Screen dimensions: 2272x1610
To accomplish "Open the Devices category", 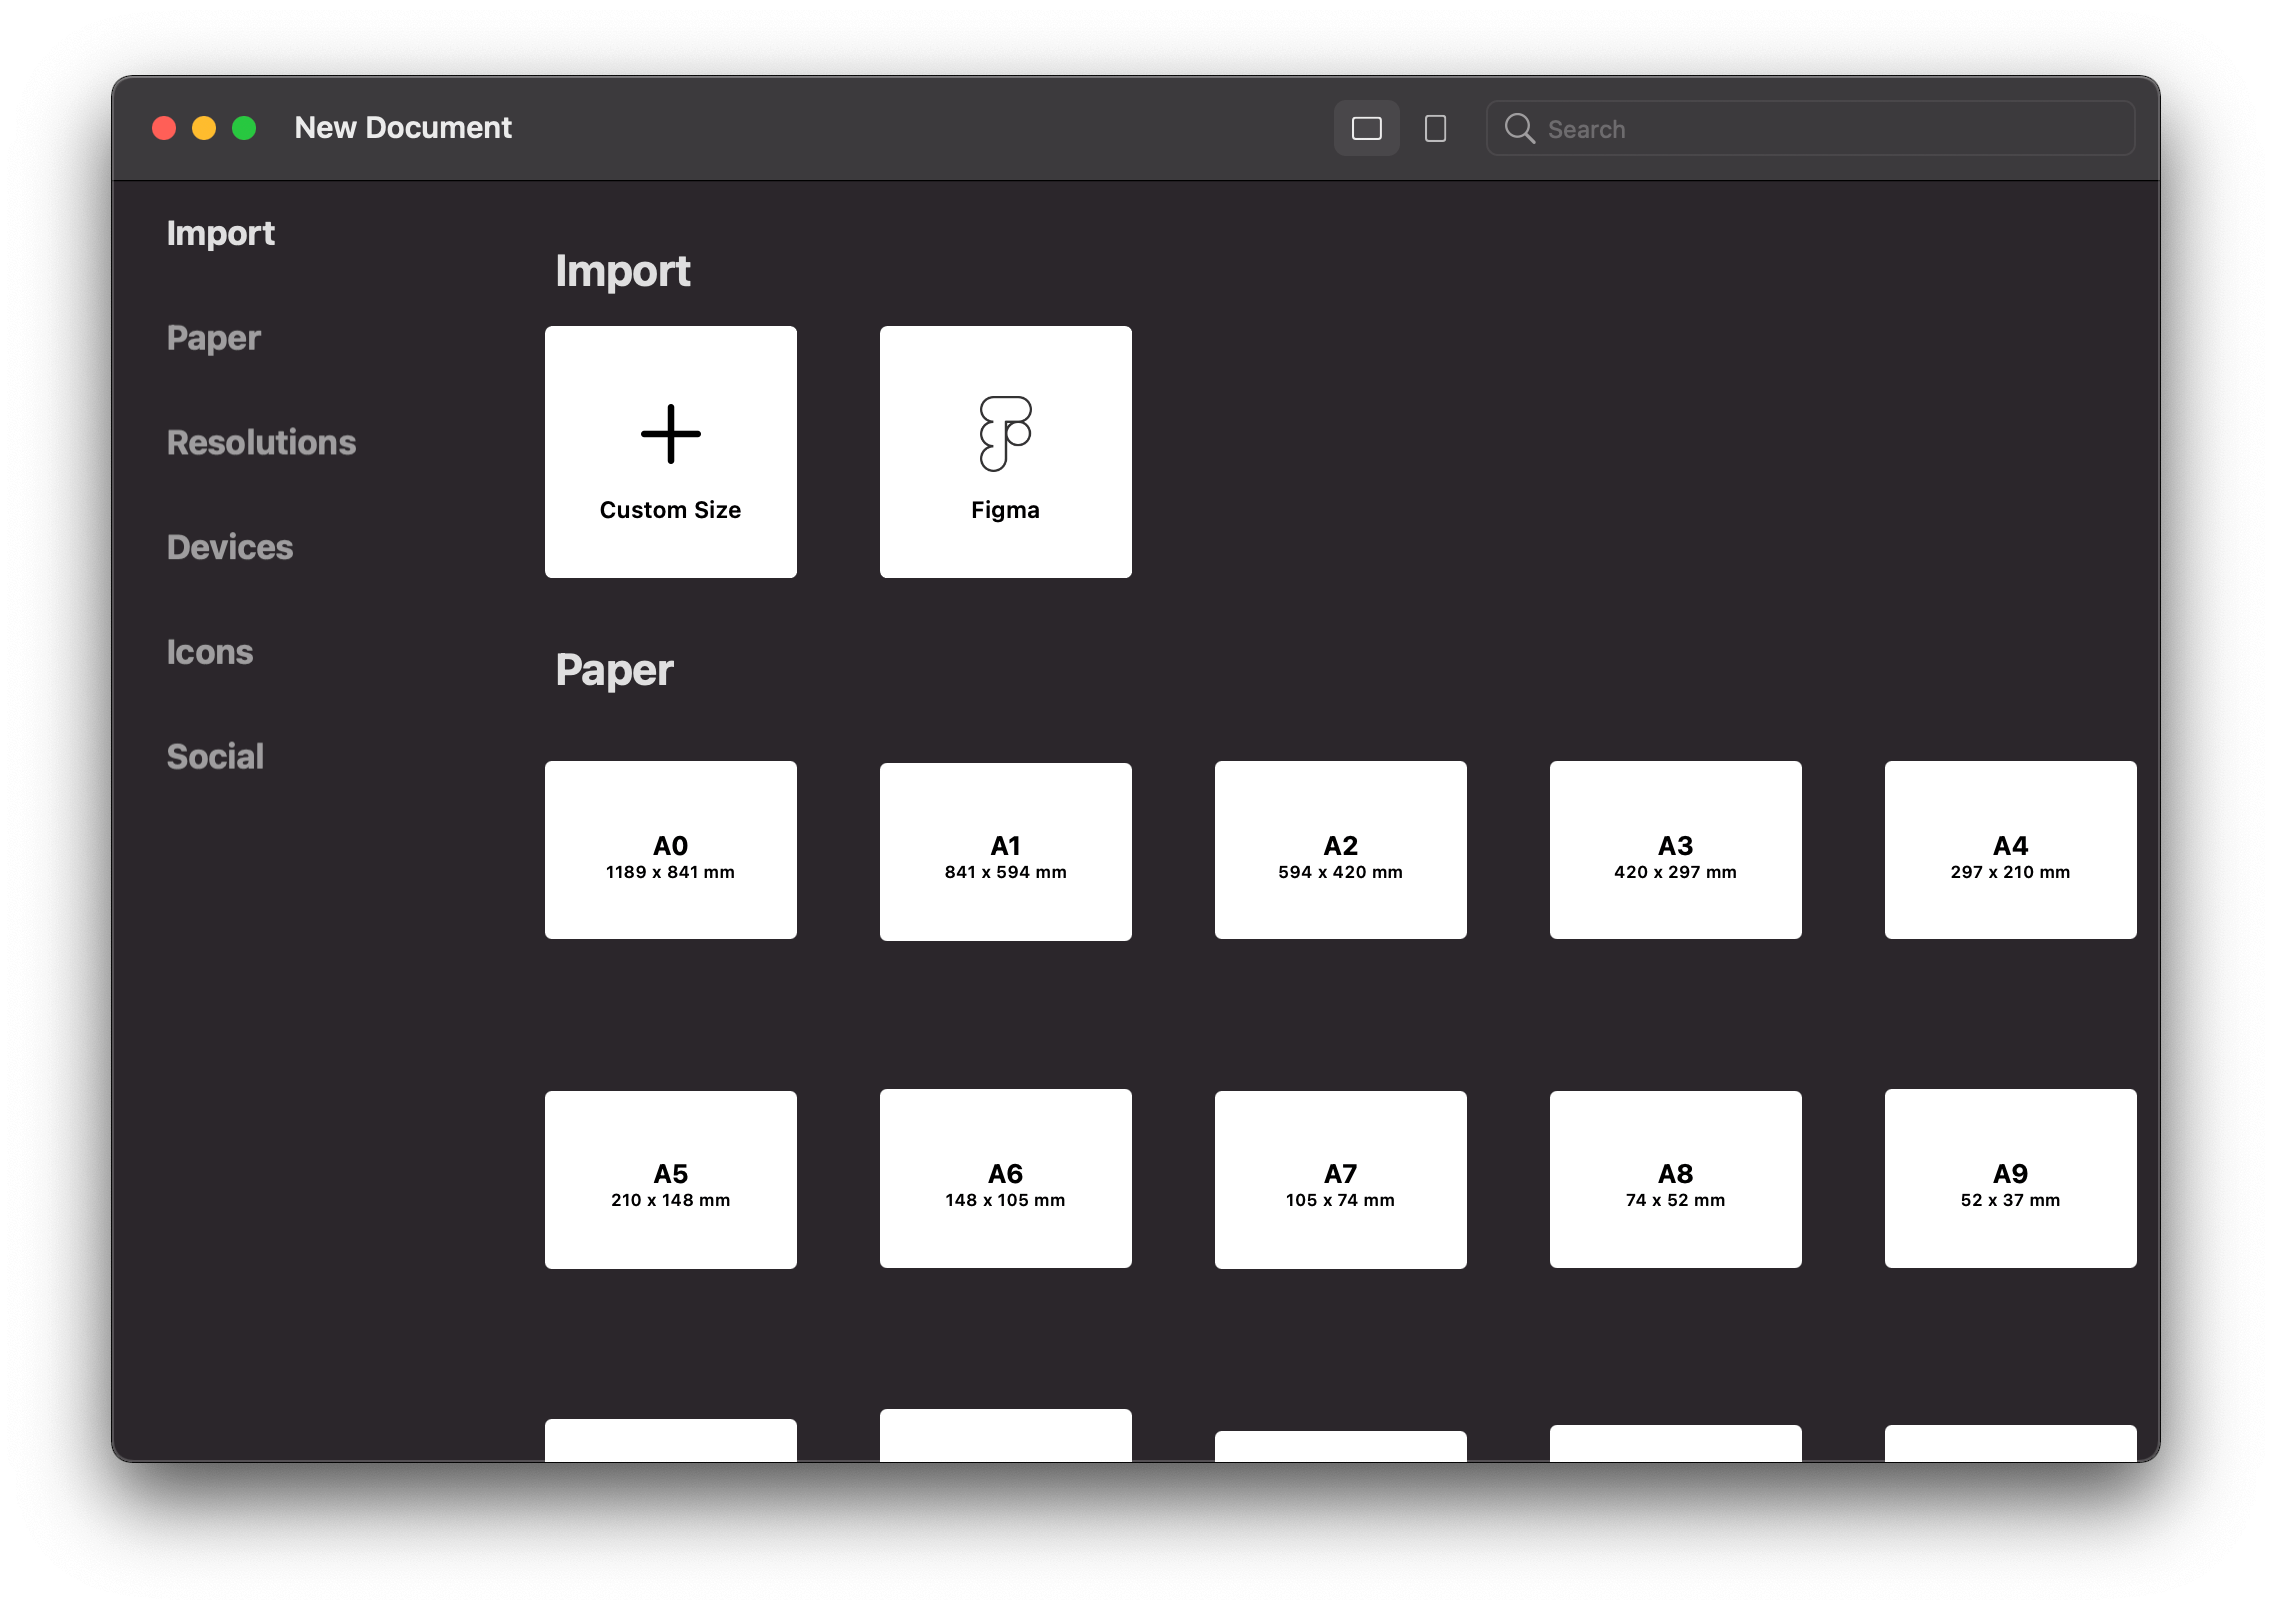I will [230, 548].
